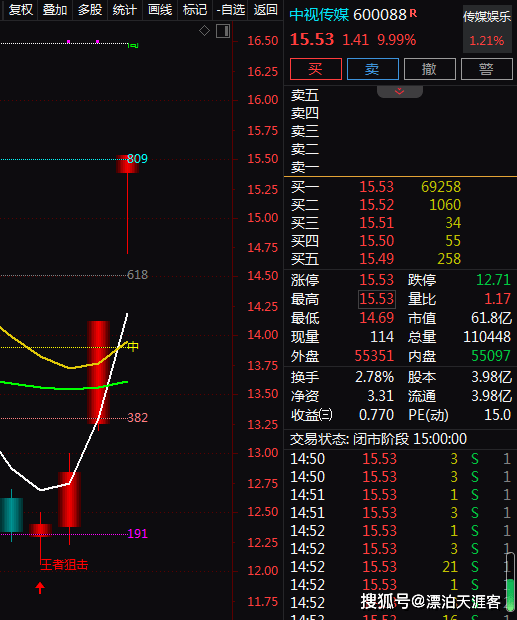Click the stock code 600088

(x=379, y=15)
